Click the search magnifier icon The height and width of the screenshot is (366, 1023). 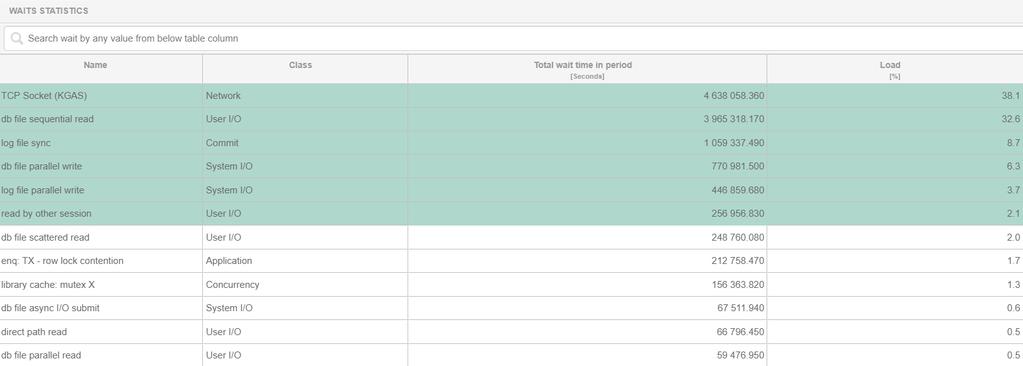click(x=17, y=38)
